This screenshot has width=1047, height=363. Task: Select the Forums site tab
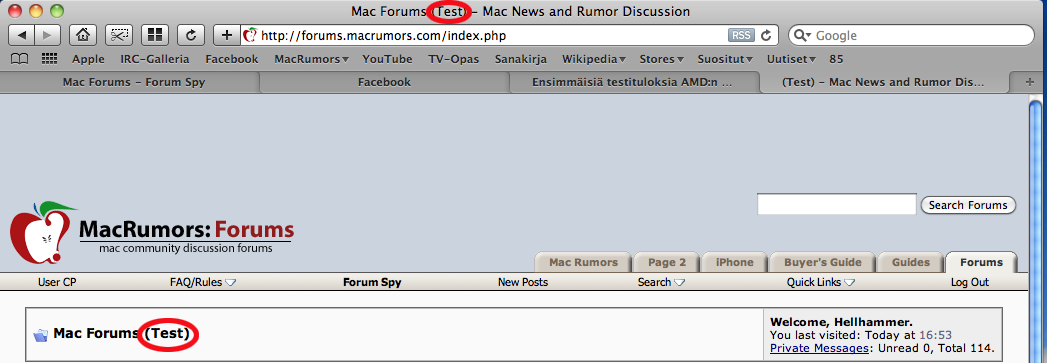(x=982, y=262)
